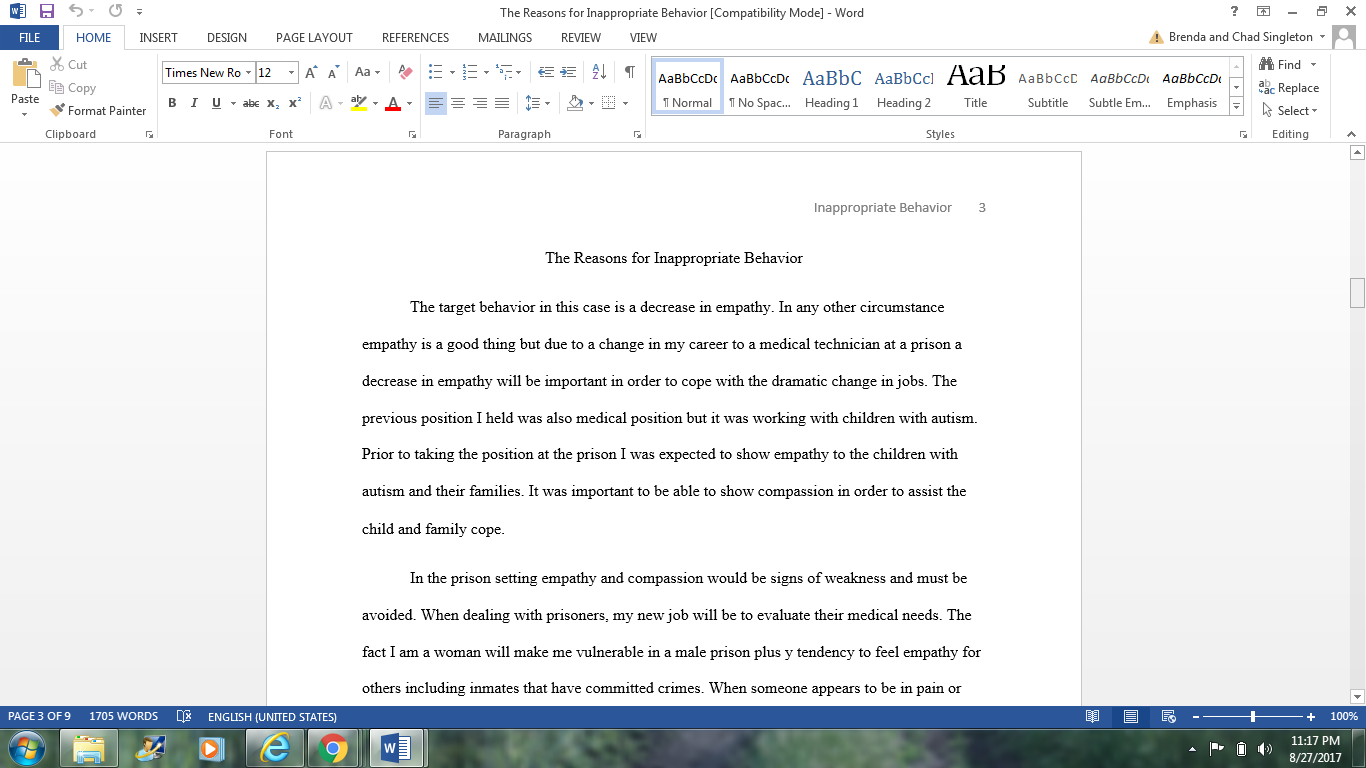Click the word count in status bar
The height and width of the screenshot is (768, 1366).
click(x=123, y=717)
